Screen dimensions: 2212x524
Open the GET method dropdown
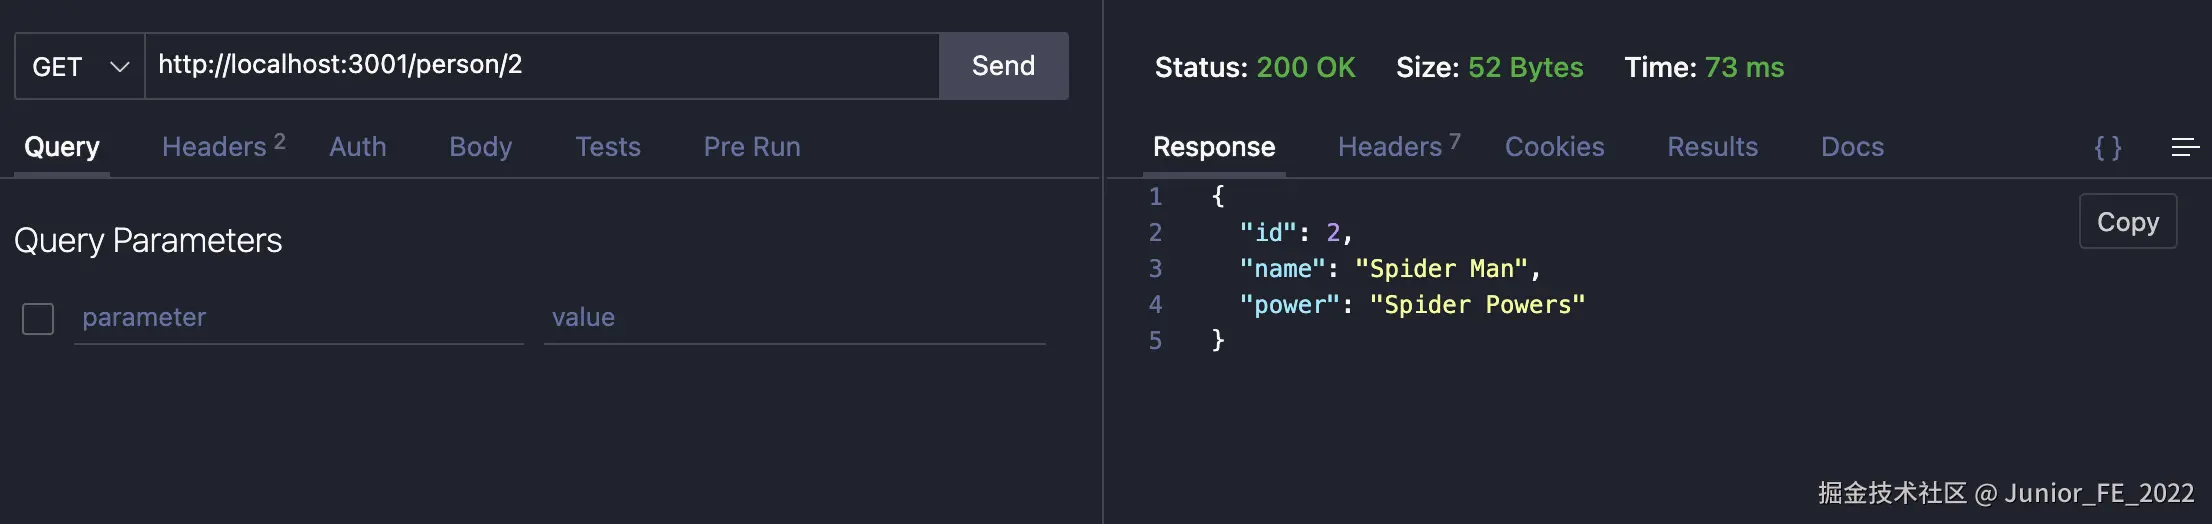click(x=80, y=67)
